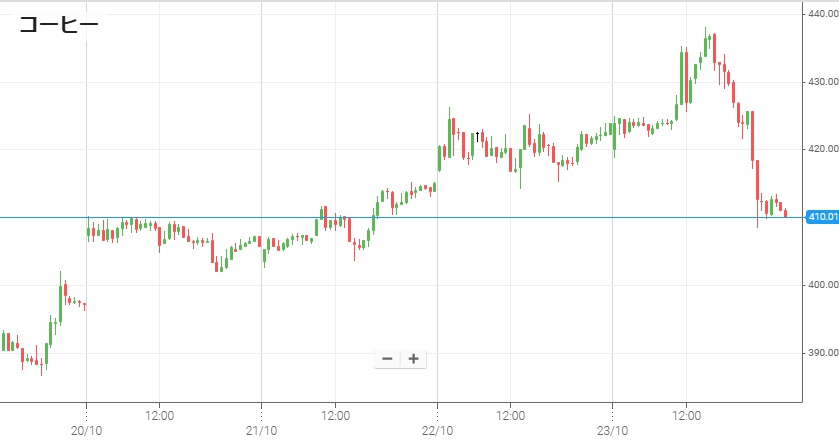
Task: Click the blue 410.01 current price tag
Action: (821, 217)
